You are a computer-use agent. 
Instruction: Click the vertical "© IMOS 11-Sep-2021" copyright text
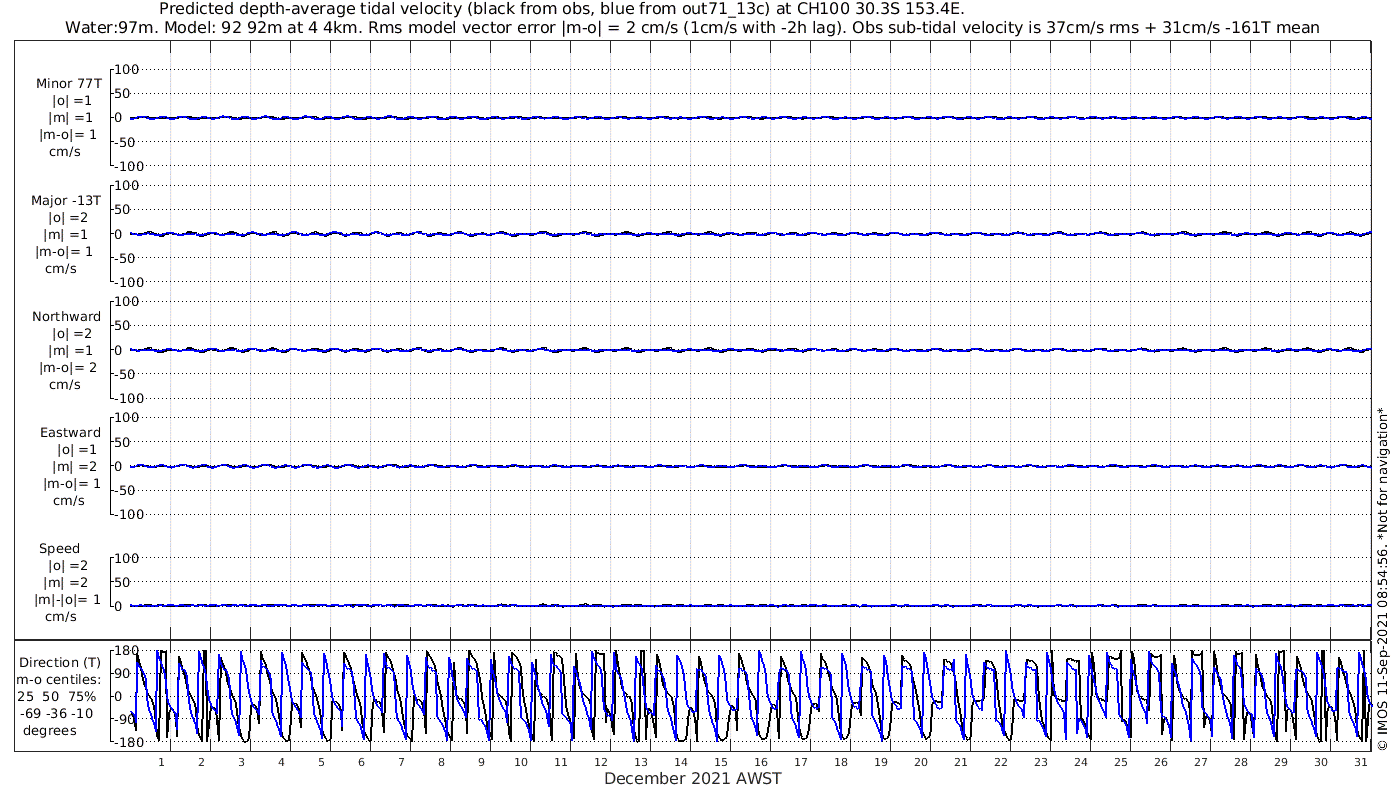(1383, 578)
